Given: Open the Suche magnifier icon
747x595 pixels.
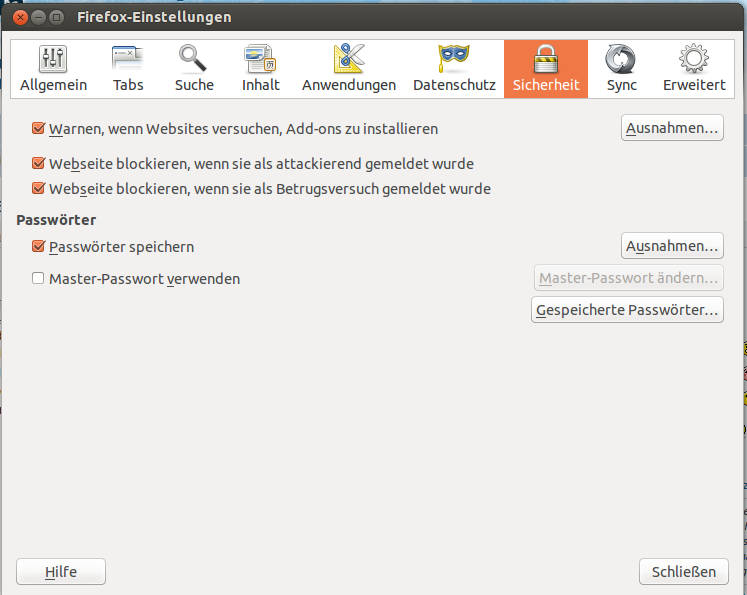Looking at the screenshot, I should click(x=194, y=60).
